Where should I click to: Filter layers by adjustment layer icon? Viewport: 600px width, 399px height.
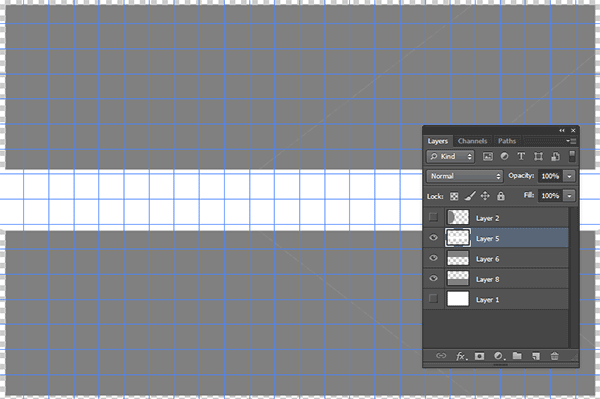click(504, 156)
